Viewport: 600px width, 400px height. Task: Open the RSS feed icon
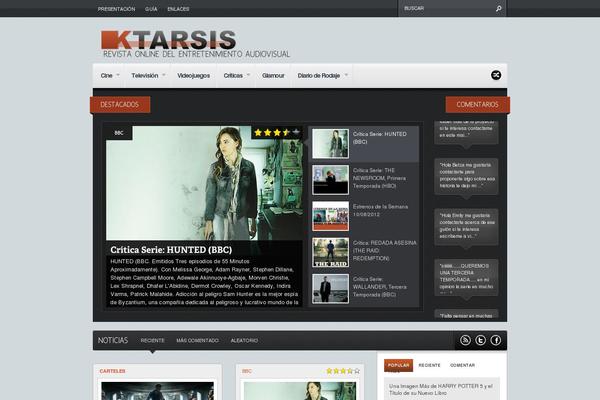[465, 340]
